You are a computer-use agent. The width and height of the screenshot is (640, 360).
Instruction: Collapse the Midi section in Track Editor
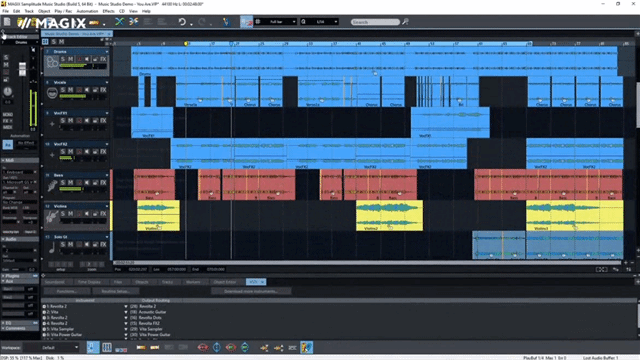(x=3, y=160)
